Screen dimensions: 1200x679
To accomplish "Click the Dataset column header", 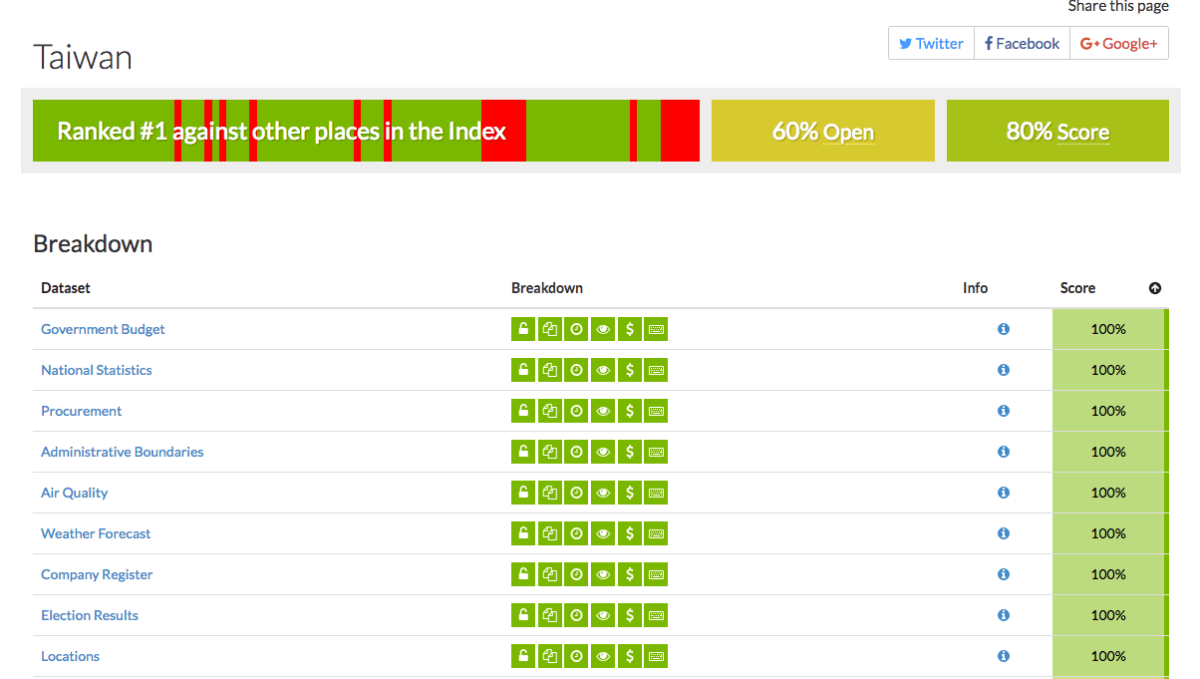I will [x=65, y=288].
